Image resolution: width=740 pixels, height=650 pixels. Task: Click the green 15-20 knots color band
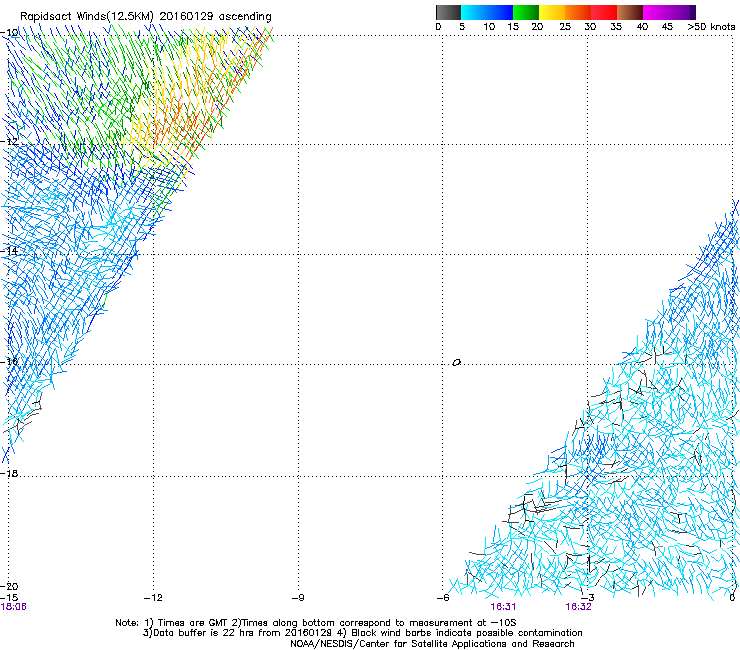click(526, 12)
